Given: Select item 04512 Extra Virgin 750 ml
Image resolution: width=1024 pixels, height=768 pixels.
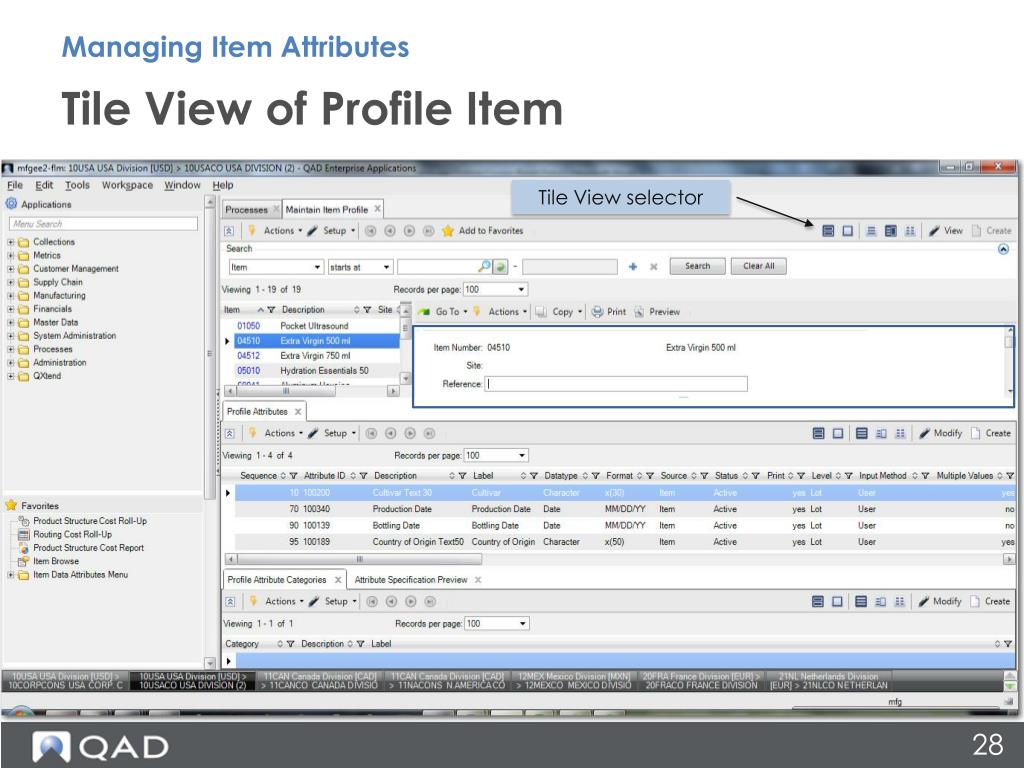Looking at the screenshot, I should point(317,356).
